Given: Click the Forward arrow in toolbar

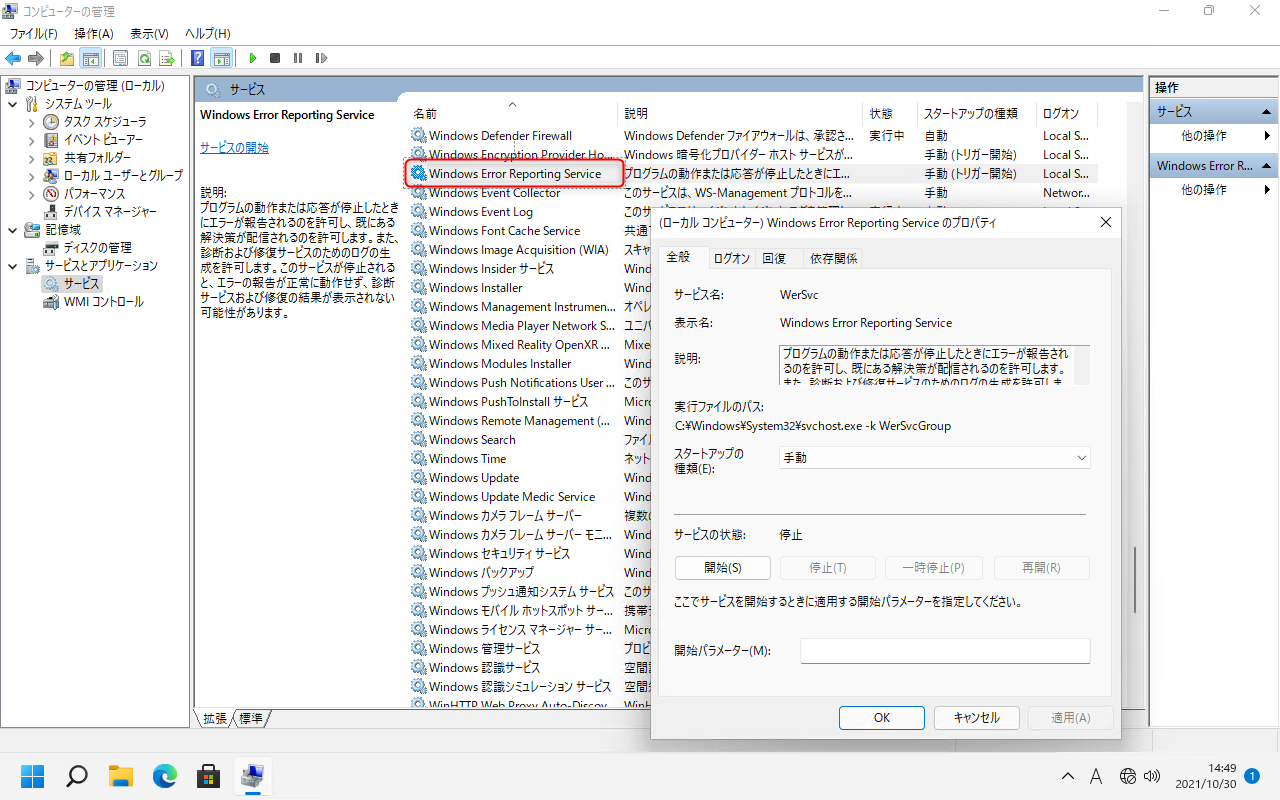Looking at the screenshot, I should pos(36,58).
